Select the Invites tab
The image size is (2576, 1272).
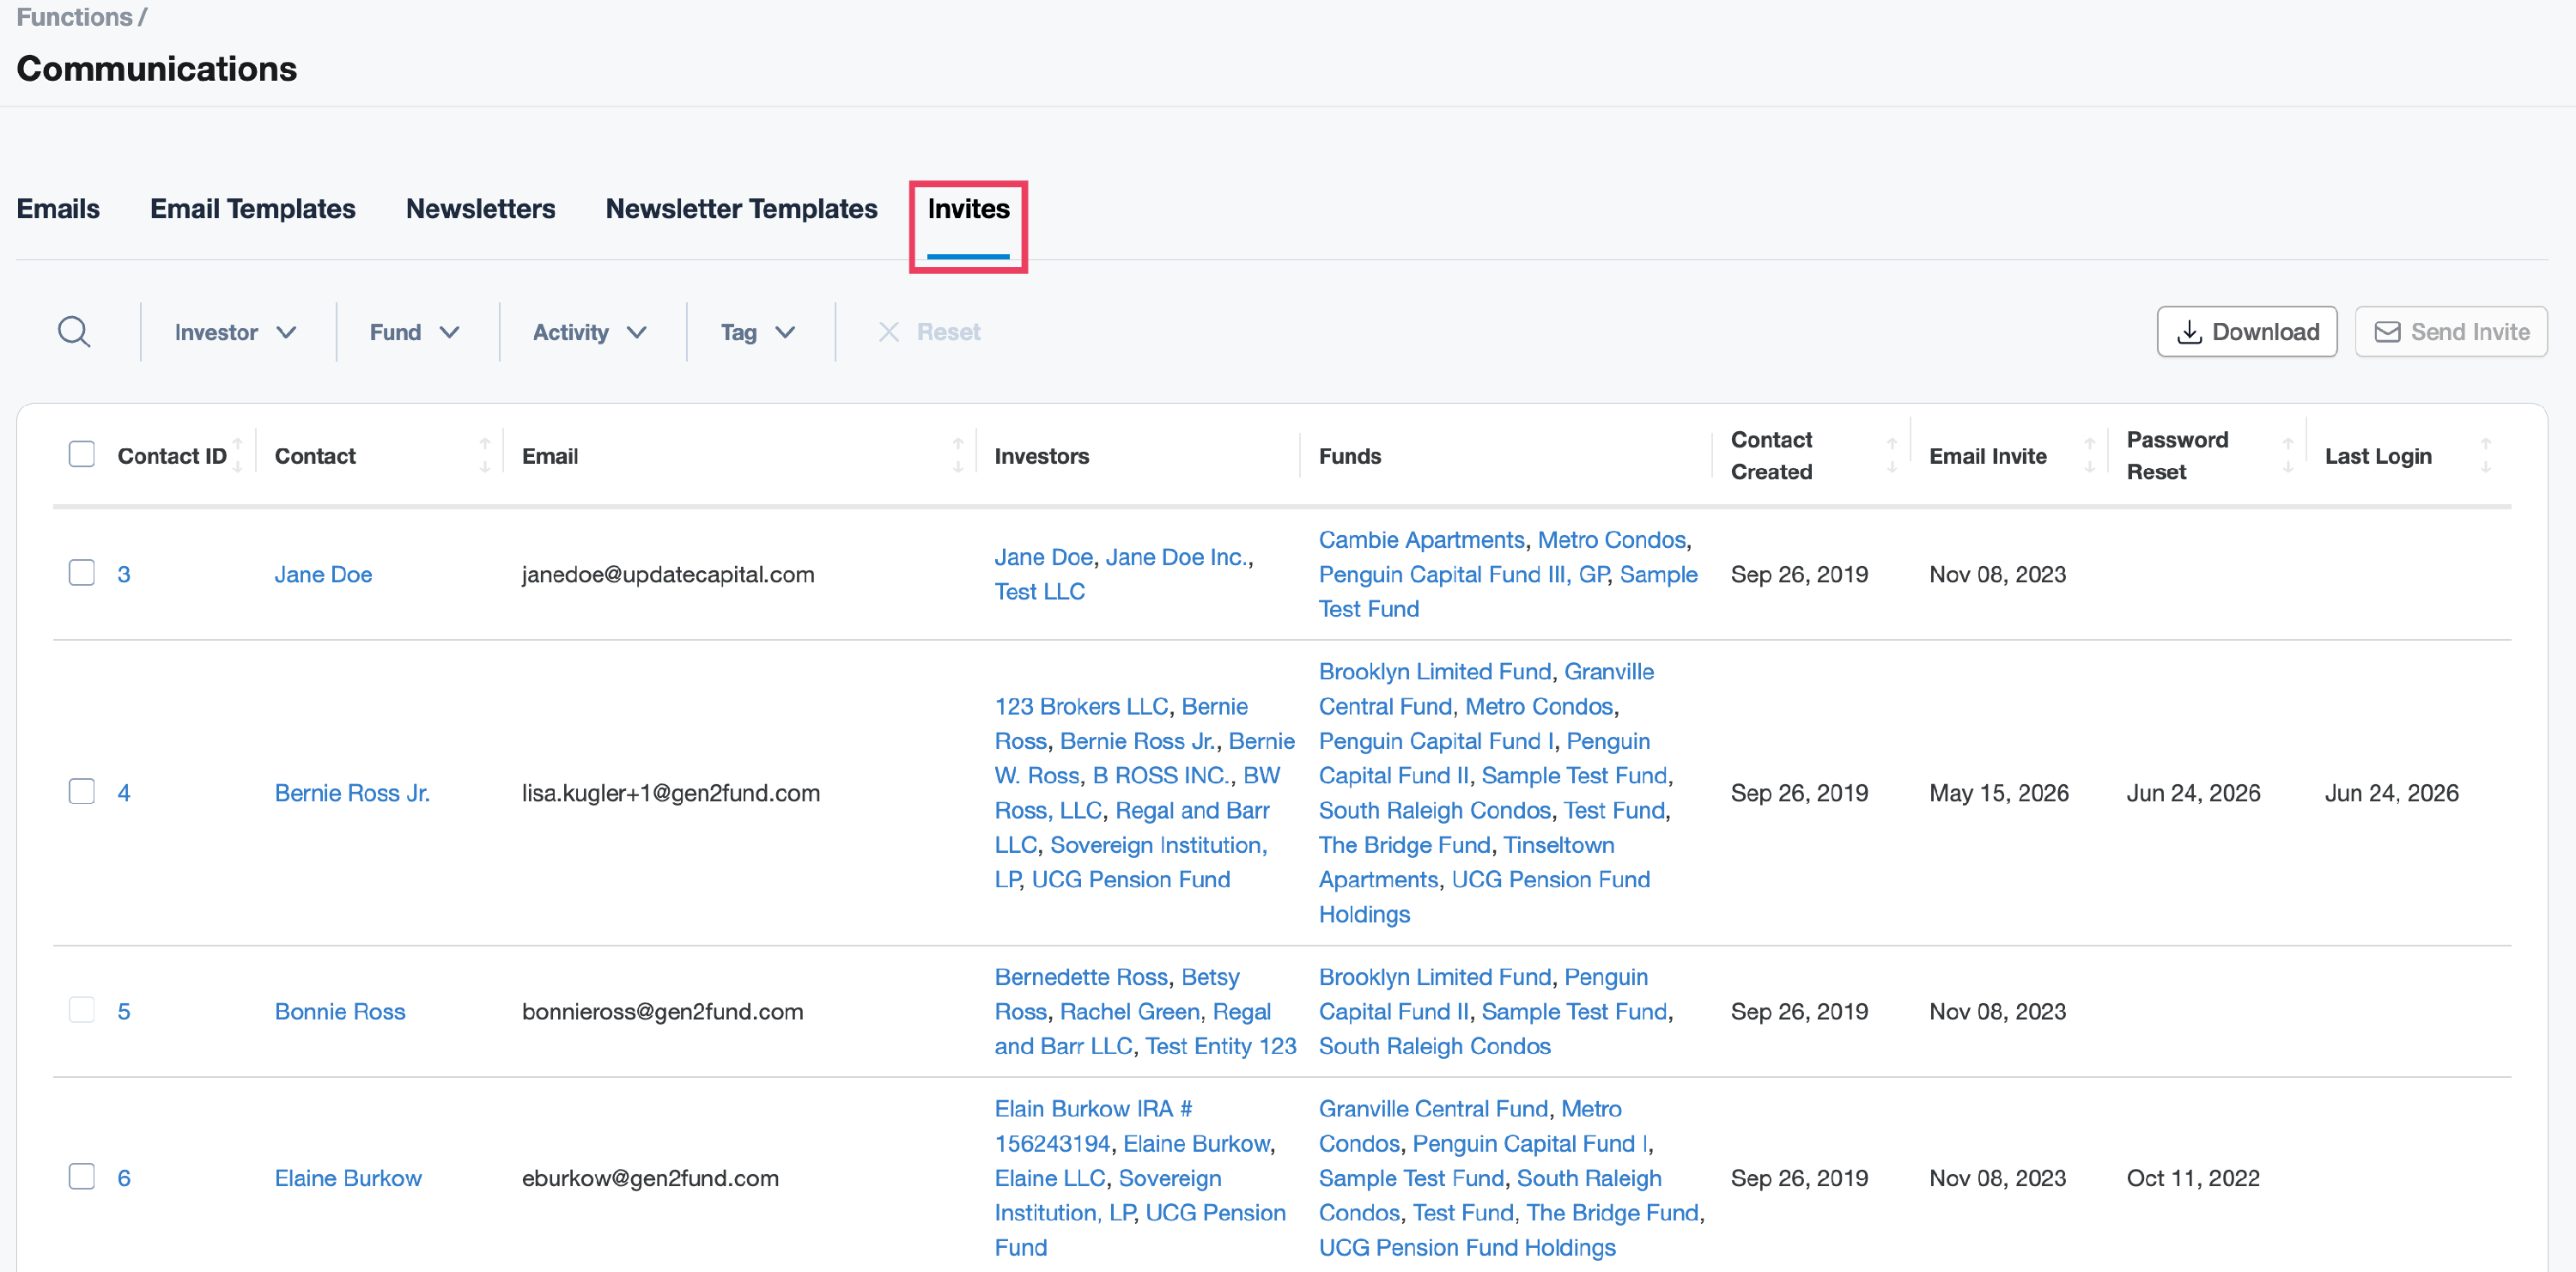[969, 209]
